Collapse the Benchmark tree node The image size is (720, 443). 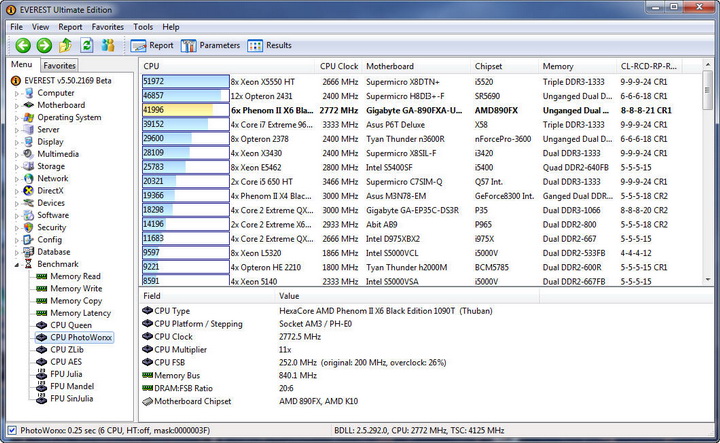click(17, 264)
